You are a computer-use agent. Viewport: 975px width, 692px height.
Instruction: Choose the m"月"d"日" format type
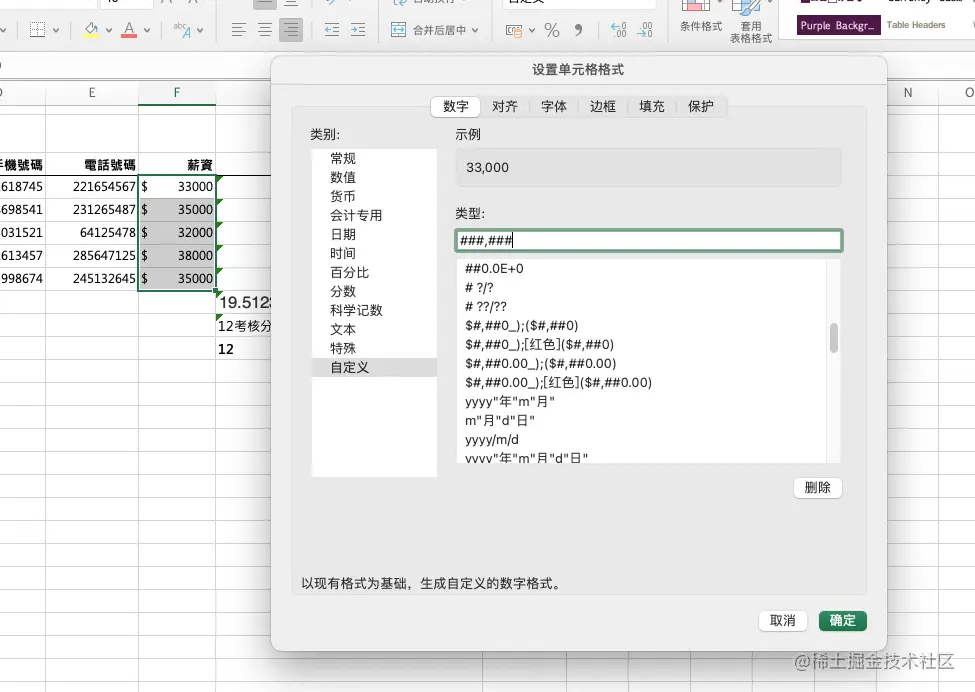point(642,420)
